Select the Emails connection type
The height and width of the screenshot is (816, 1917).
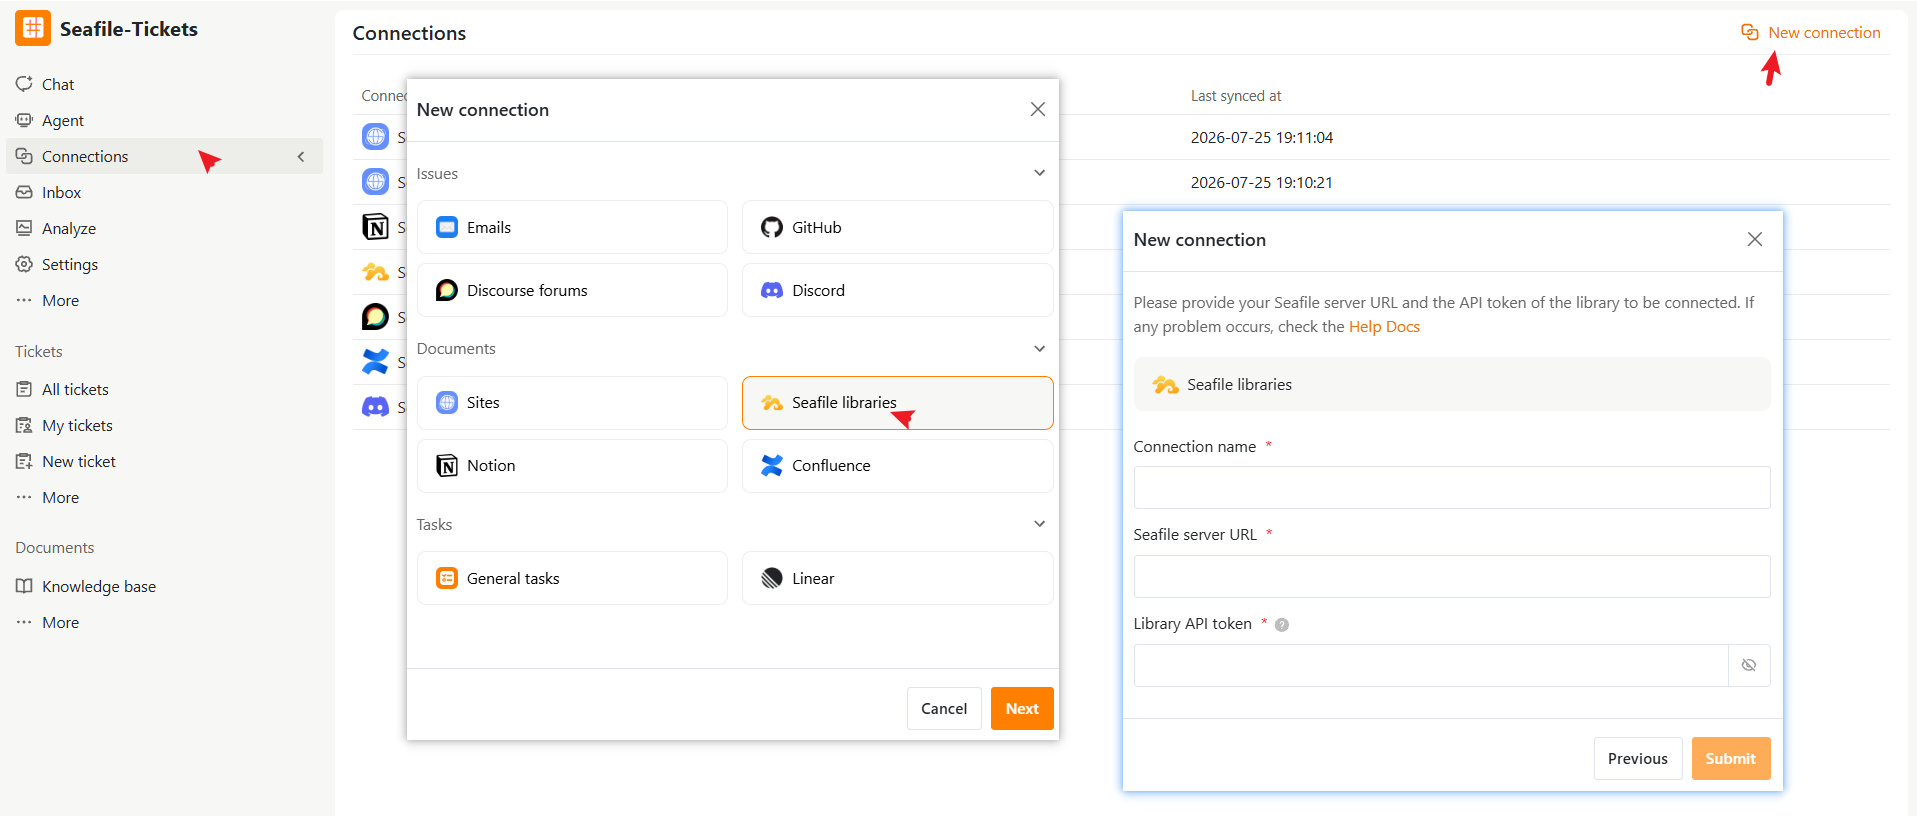572,227
